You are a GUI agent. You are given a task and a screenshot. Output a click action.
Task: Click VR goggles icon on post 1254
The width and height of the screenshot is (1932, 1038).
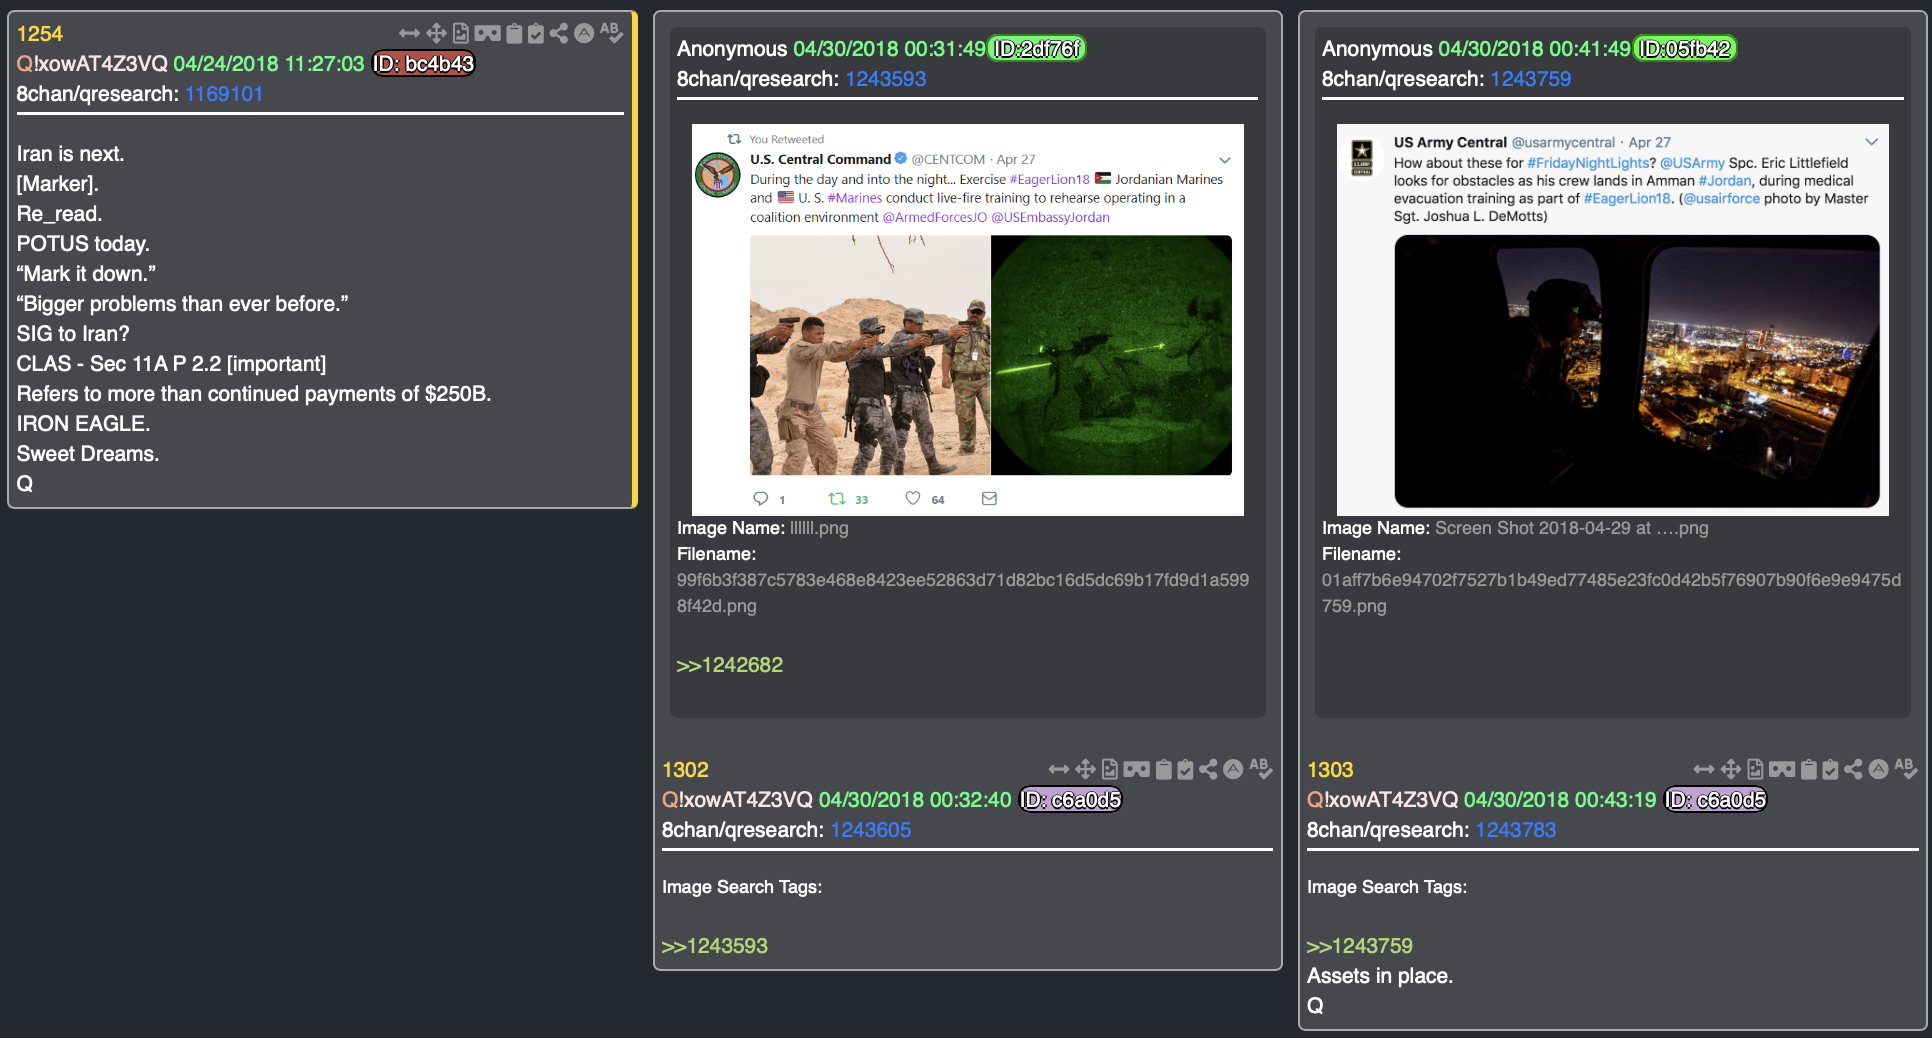point(488,33)
